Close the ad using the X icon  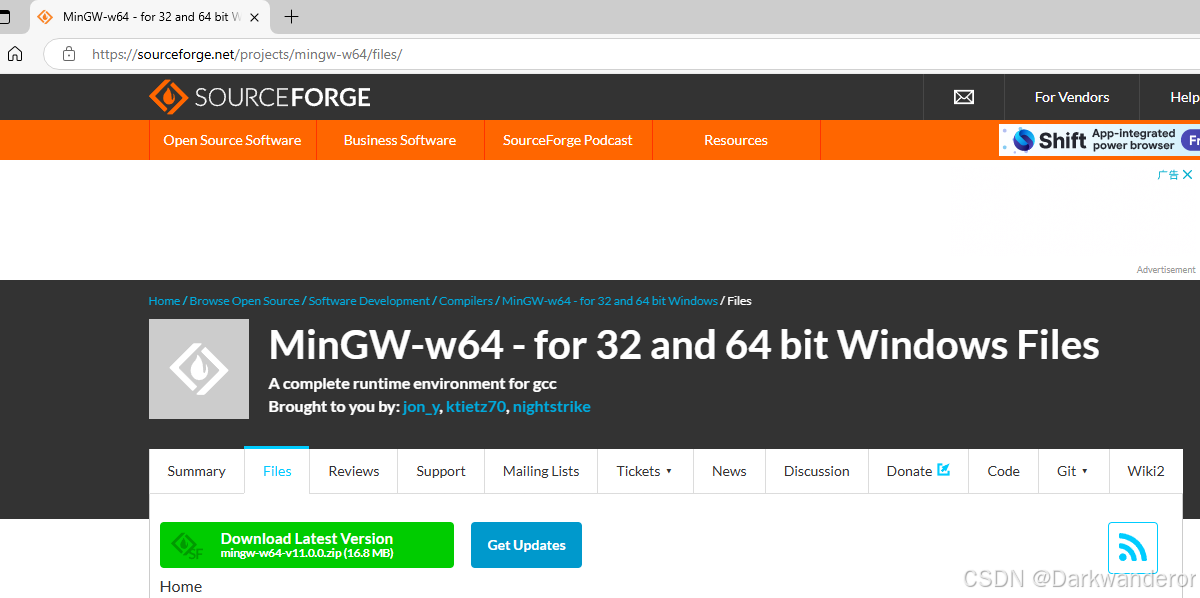tap(1187, 174)
